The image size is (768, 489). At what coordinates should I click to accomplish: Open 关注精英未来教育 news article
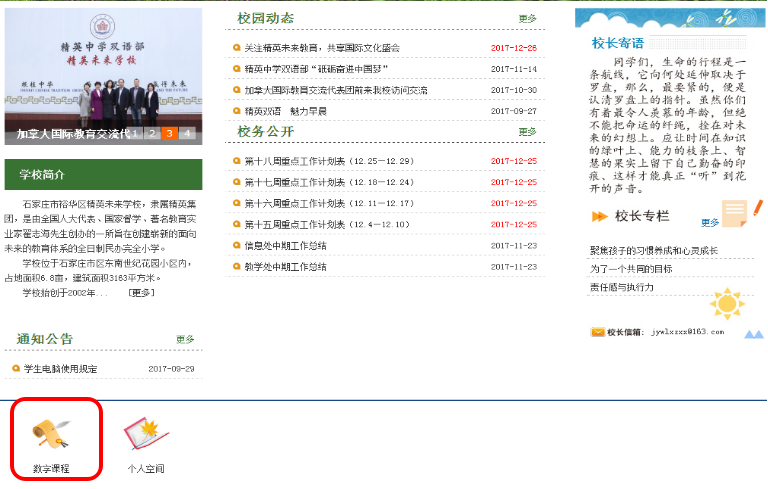tap(321, 48)
